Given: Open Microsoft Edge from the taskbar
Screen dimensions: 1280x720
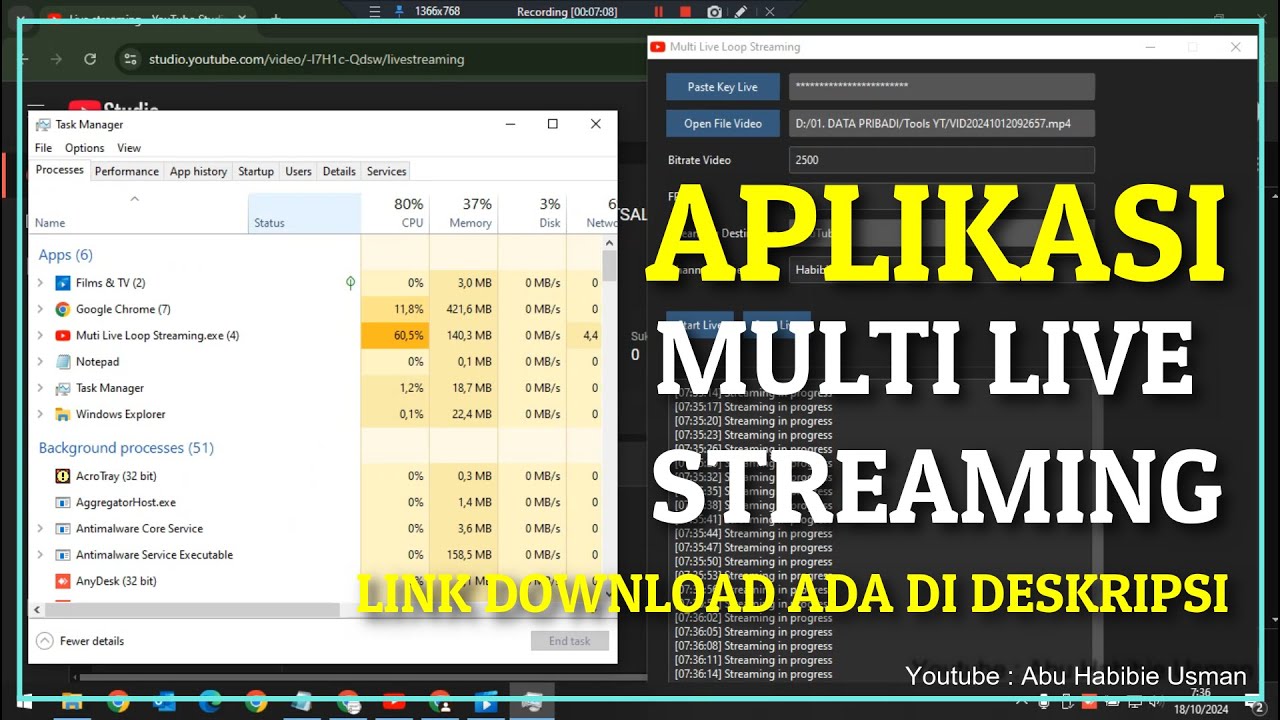Looking at the screenshot, I should [x=210, y=702].
